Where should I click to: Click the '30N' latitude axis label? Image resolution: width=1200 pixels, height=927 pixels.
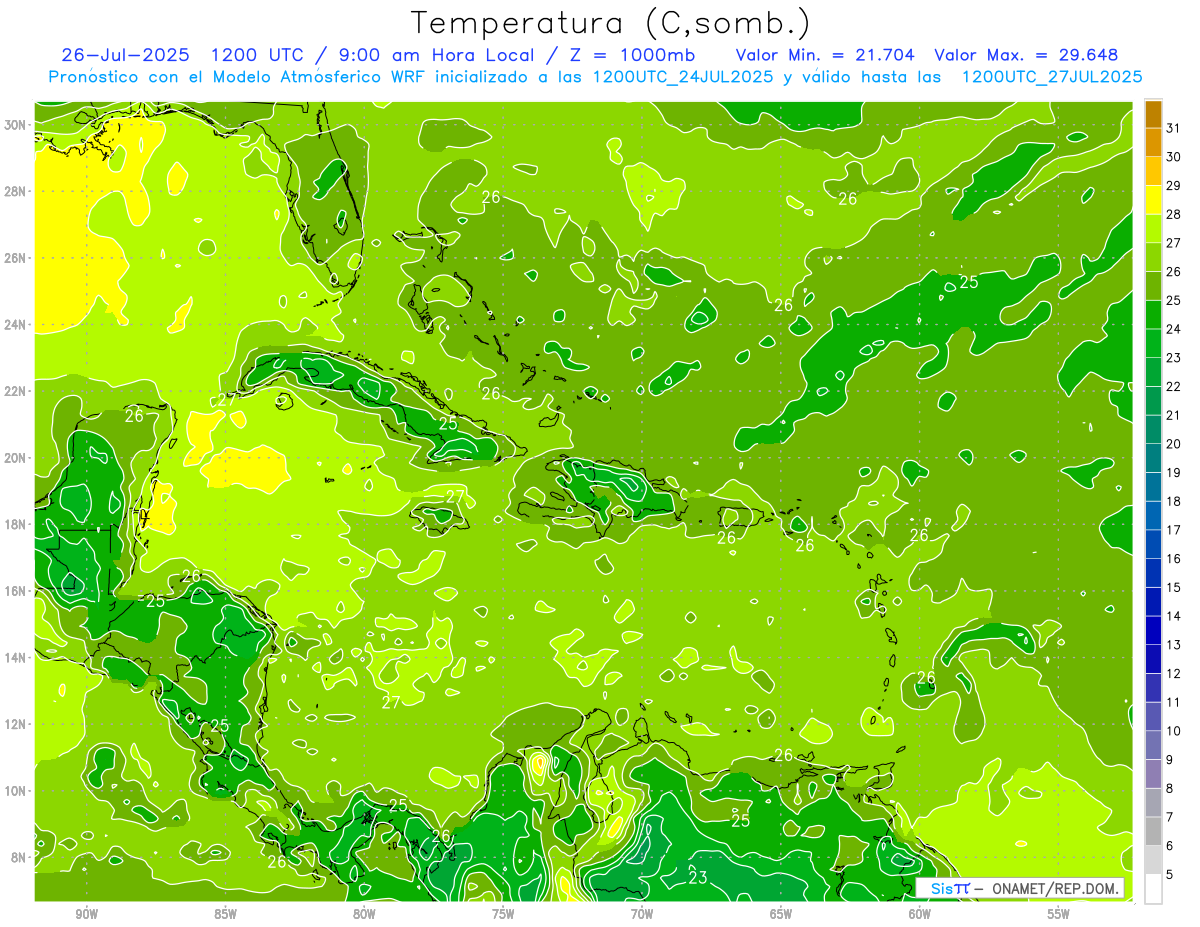(x=15, y=125)
